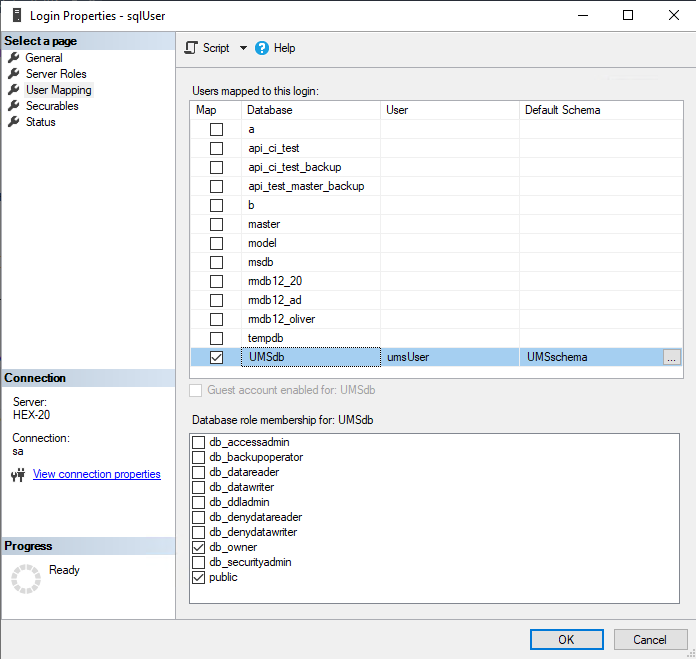Open View connection properties link
Viewport: 696px width, 659px height.
tap(97, 474)
